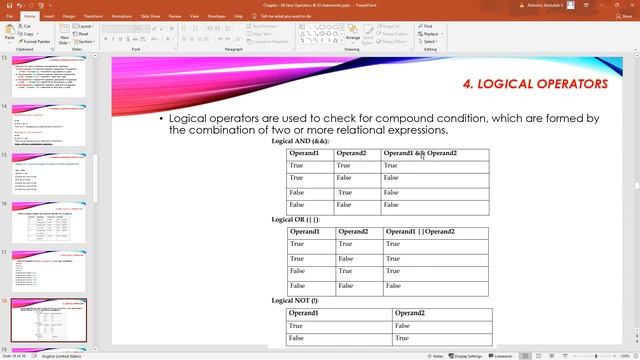The image size is (640, 360).
Task: Click the zoom slider handle
Action: coord(596,356)
